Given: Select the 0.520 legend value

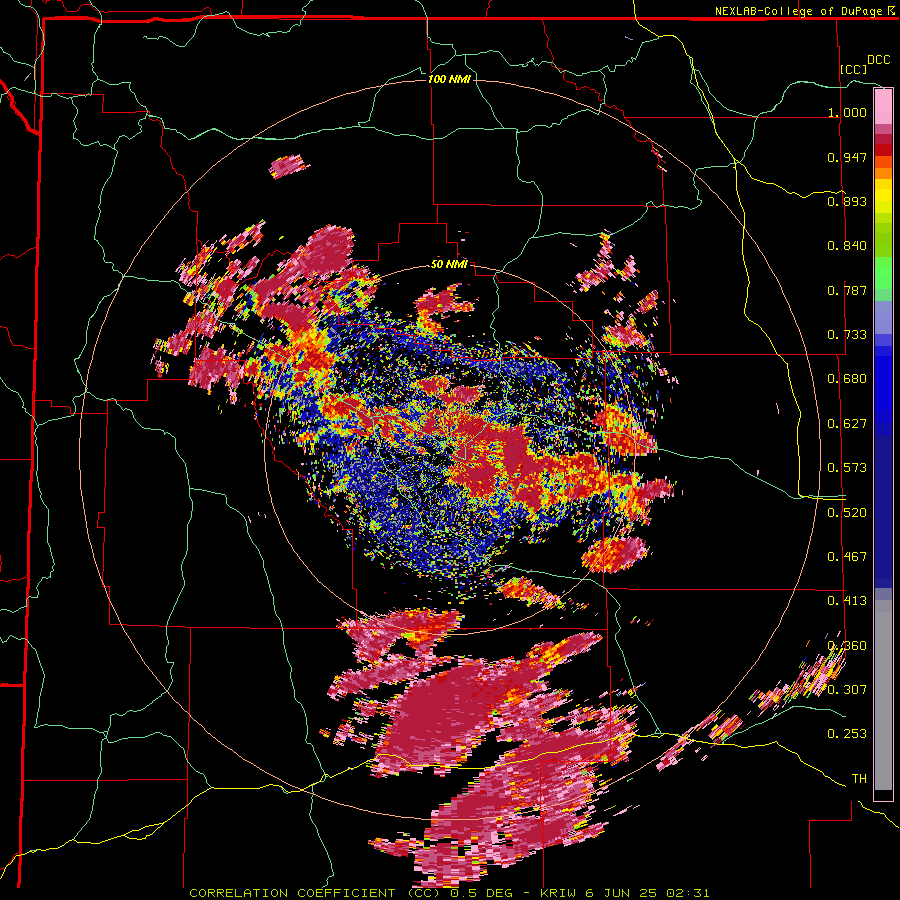Looking at the screenshot, I should [847, 512].
